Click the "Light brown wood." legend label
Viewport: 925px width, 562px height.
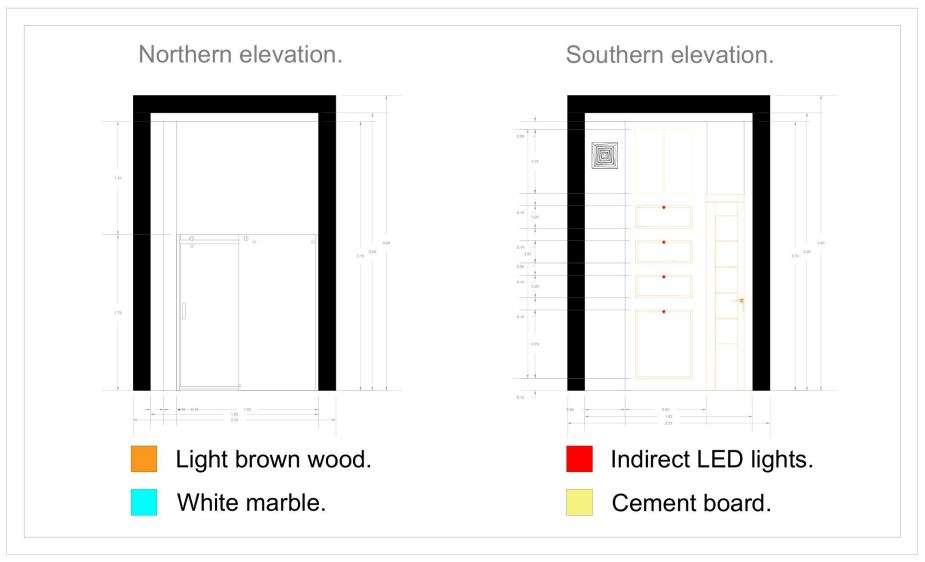click(273, 460)
